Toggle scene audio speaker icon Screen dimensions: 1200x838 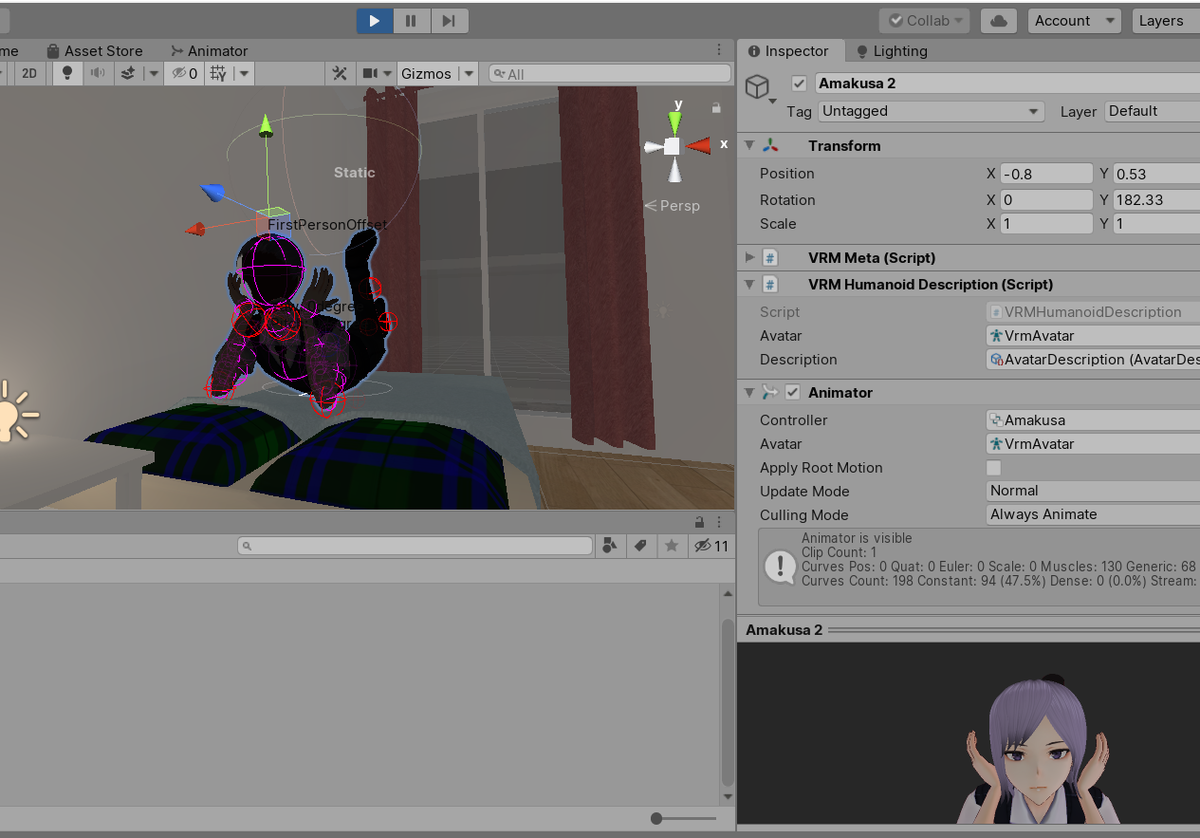(97, 73)
